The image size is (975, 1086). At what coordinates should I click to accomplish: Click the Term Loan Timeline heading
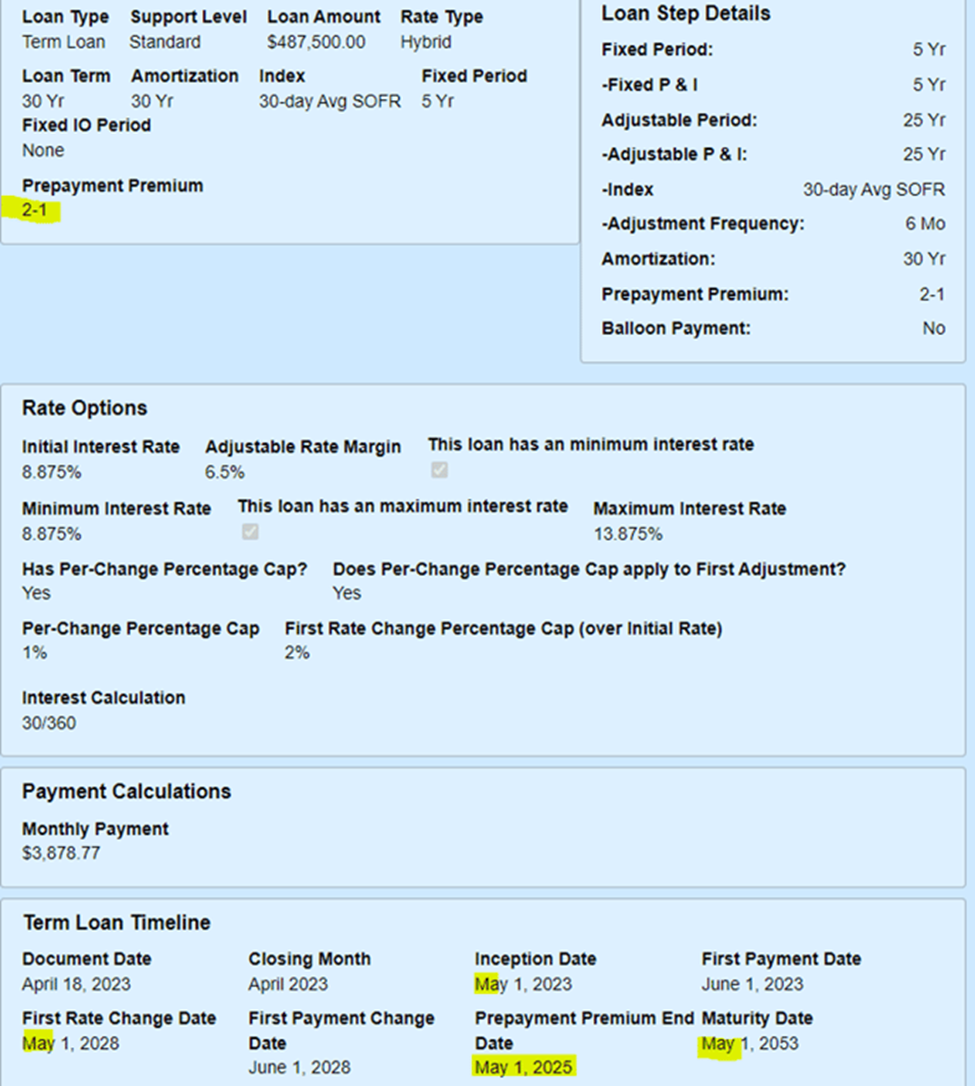click(116, 923)
